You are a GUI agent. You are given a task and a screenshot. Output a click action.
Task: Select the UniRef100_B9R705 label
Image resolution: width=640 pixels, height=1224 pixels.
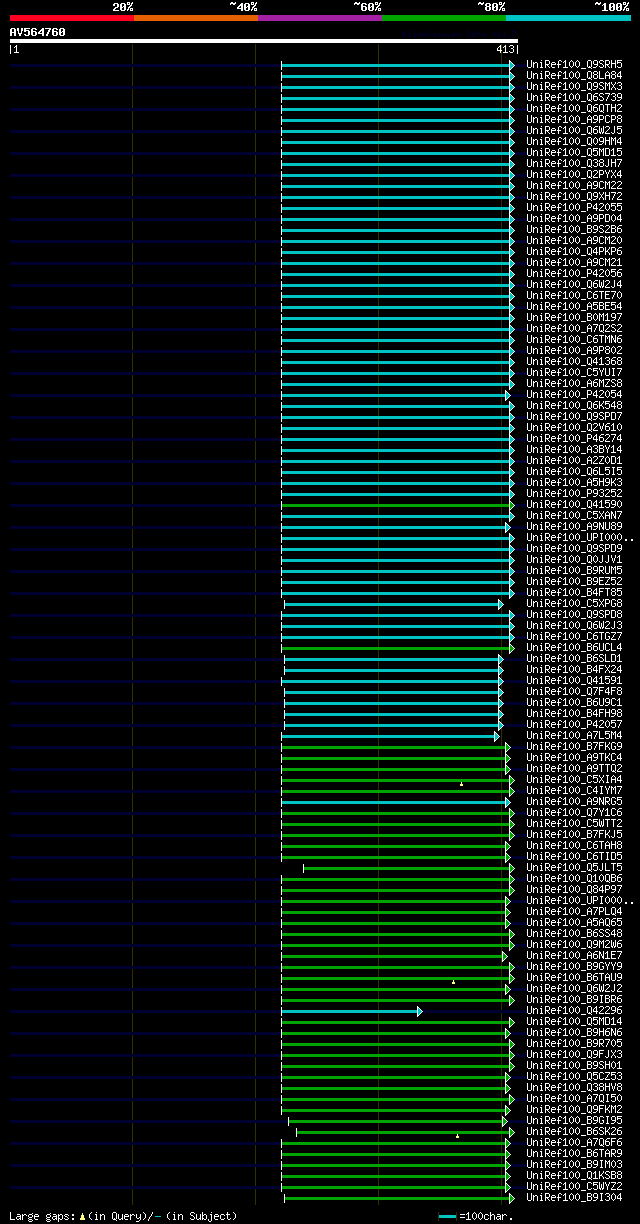coord(574,1043)
